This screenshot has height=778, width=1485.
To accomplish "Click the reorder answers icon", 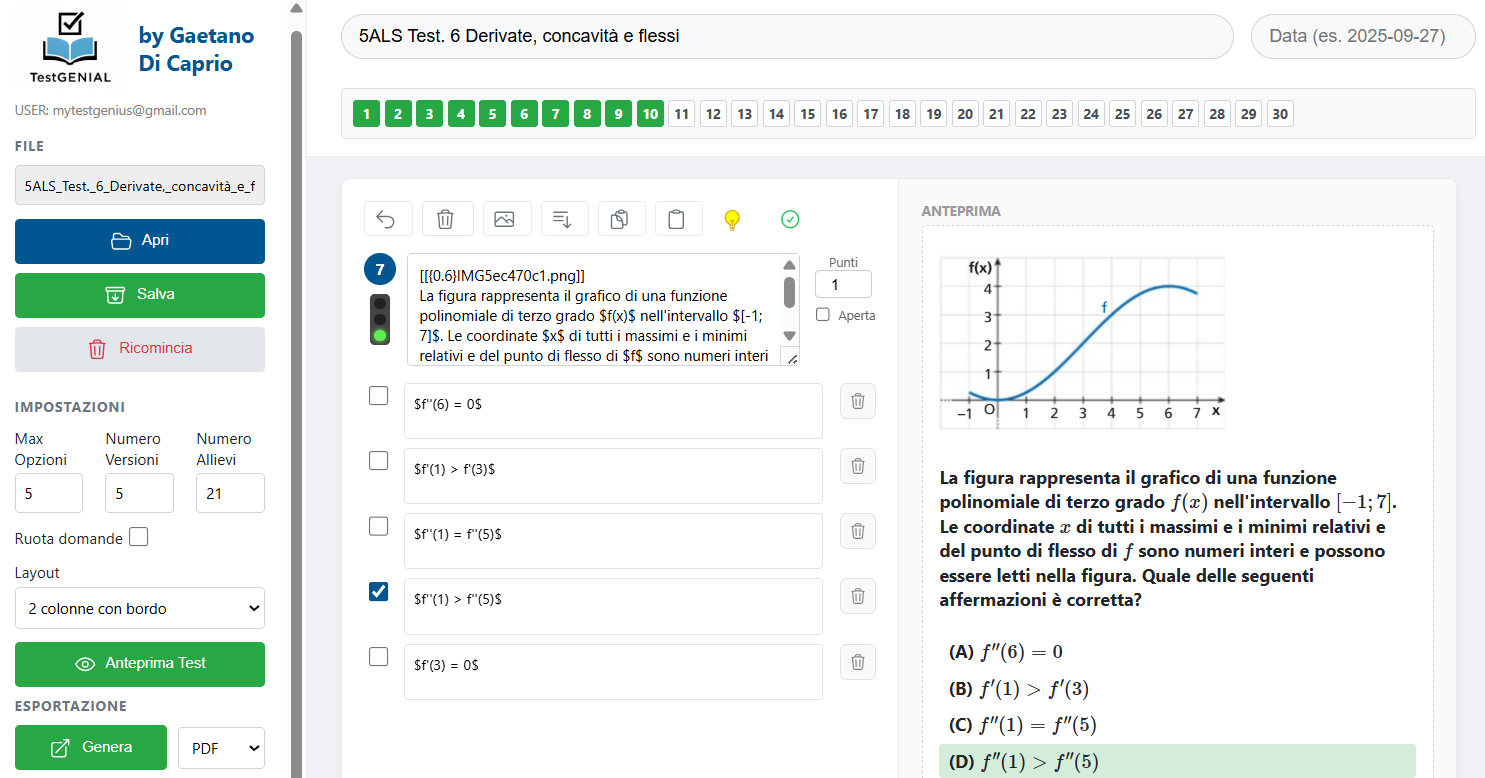I will 565,218.
